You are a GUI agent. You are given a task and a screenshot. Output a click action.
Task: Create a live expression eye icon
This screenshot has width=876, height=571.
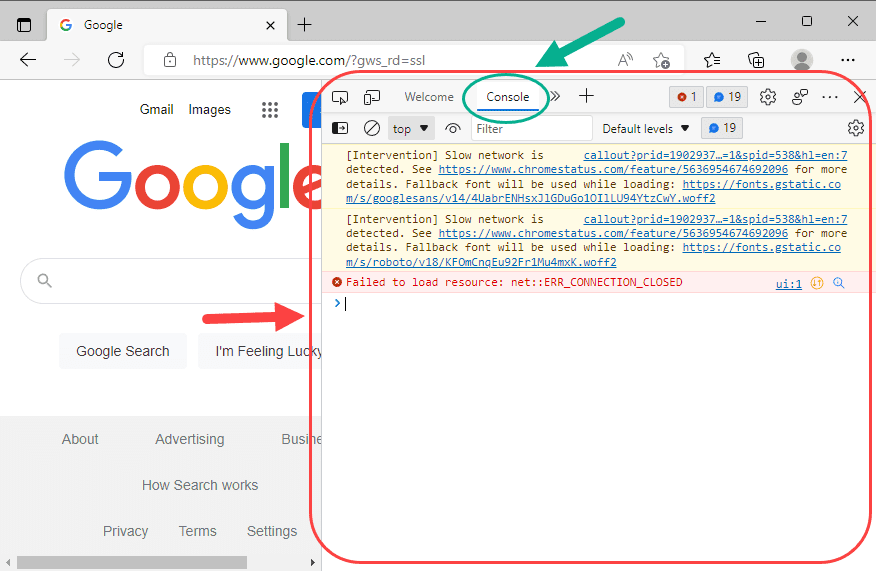[453, 129]
